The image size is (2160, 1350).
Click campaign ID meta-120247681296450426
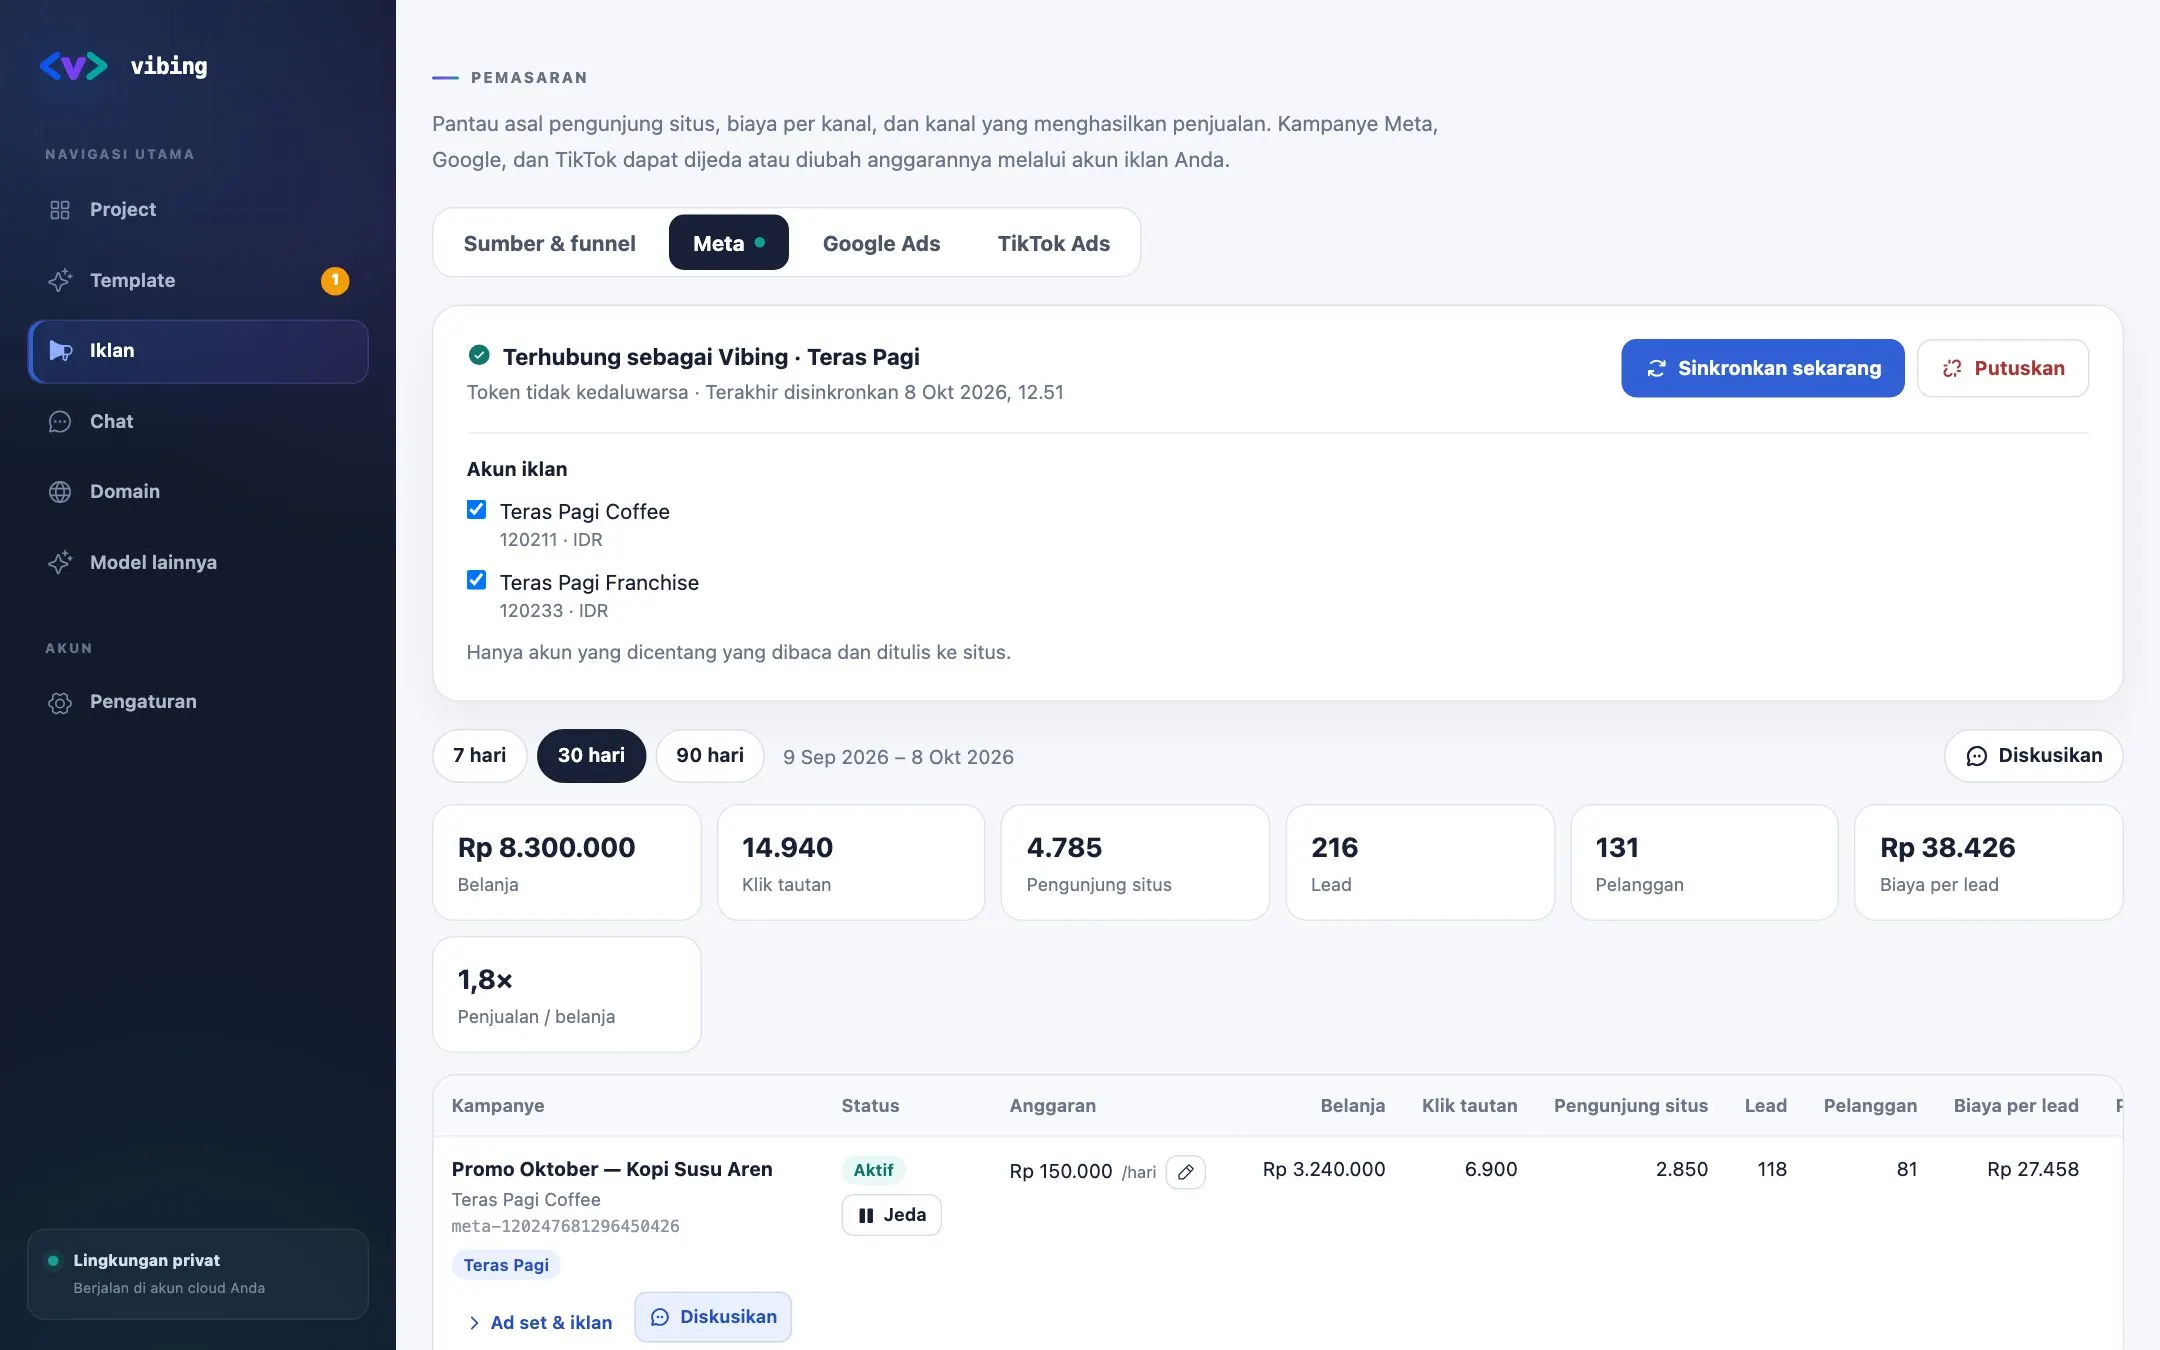[x=565, y=1226]
